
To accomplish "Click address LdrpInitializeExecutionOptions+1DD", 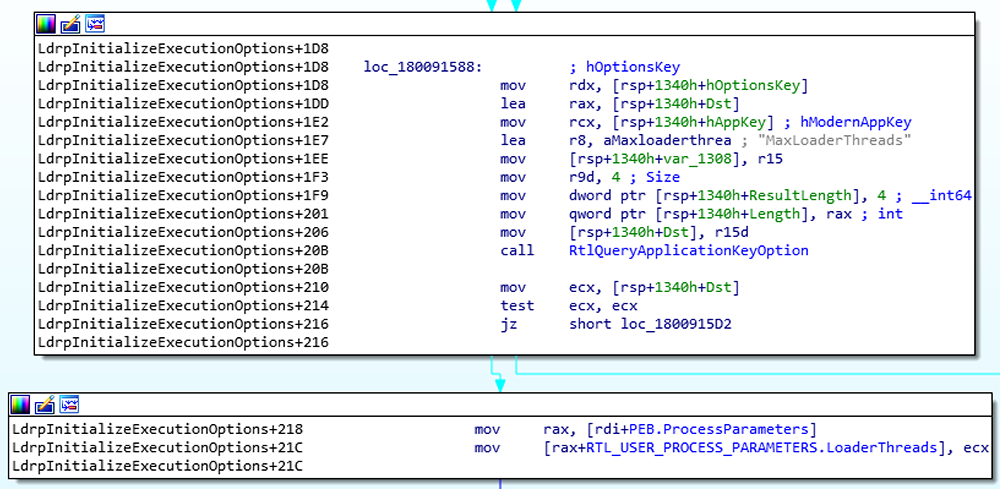I will [184, 104].
